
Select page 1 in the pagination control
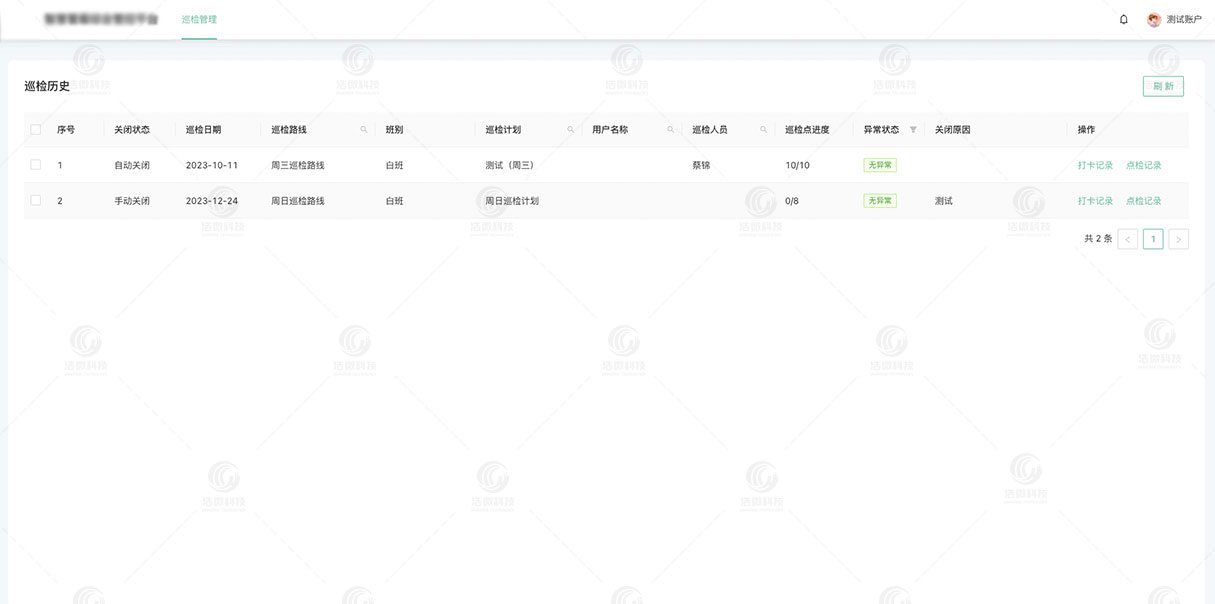1153,238
